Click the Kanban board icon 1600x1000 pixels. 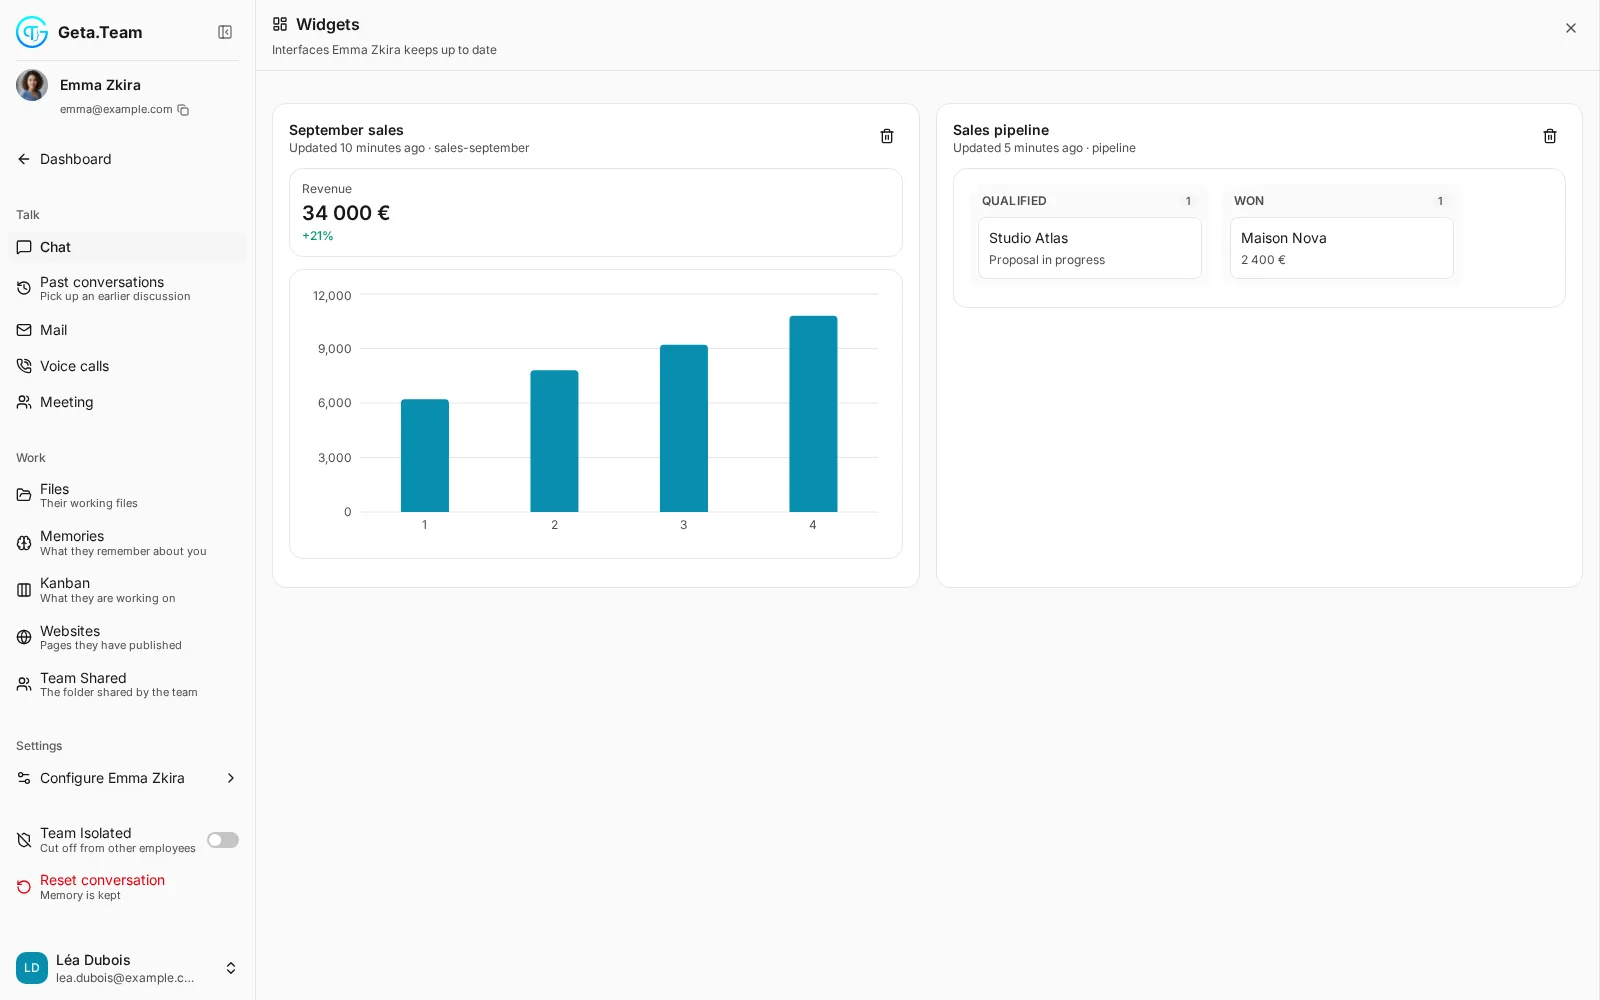coord(24,590)
